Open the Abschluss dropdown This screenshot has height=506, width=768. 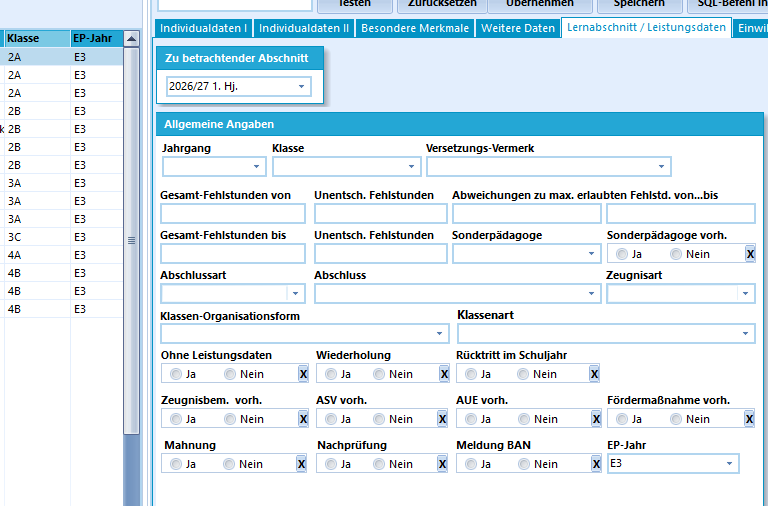pos(591,294)
